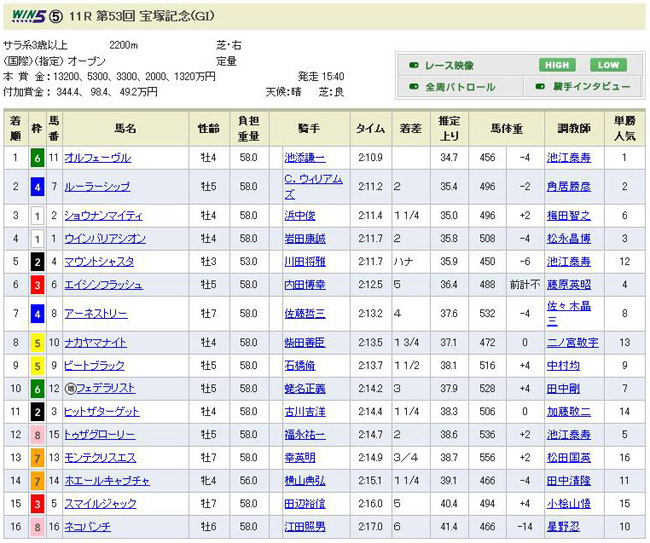The height and width of the screenshot is (543, 650).
Task: Click the green icon beside レース映像
Action: click(413, 65)
